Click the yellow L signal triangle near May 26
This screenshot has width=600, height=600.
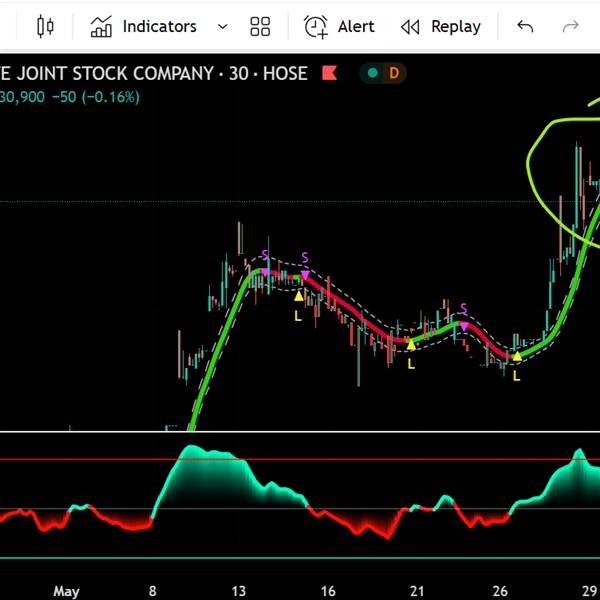tap(517, 357)
